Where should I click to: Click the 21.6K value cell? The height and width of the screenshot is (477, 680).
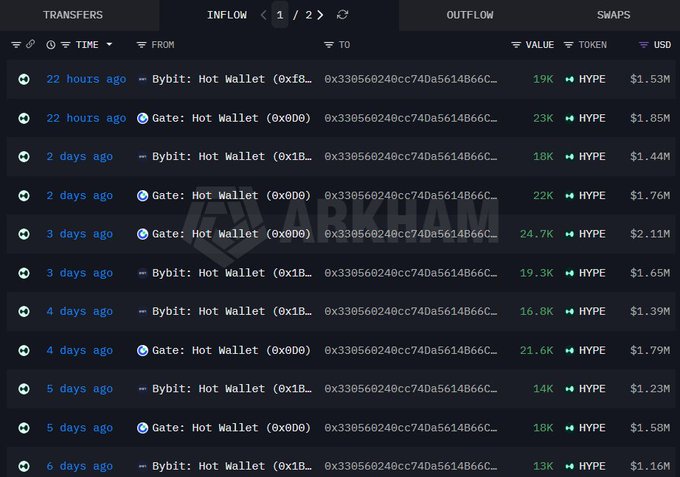tap(536, 350)
